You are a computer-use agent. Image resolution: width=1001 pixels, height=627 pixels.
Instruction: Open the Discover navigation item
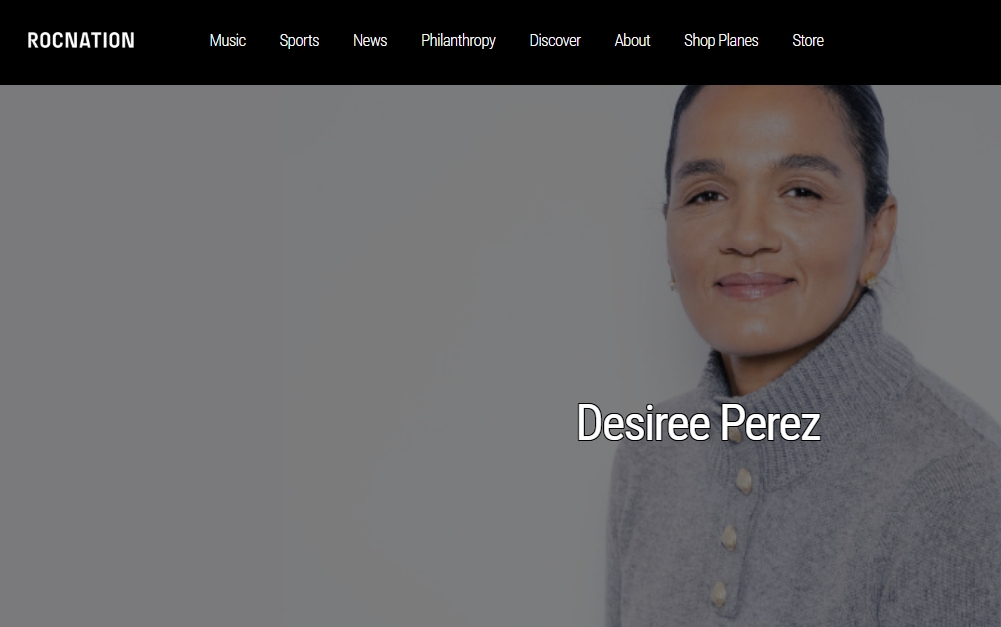(555, 40)
